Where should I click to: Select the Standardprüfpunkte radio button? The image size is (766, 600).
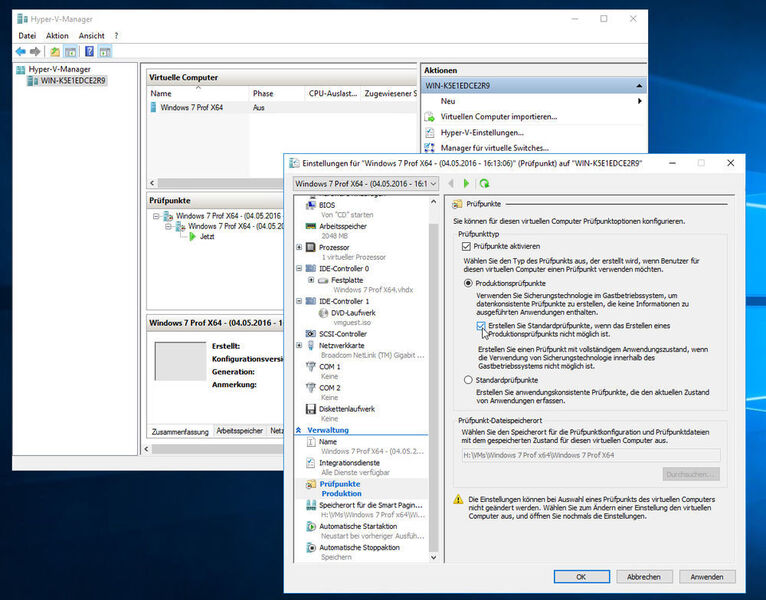(x=468, y=380)
